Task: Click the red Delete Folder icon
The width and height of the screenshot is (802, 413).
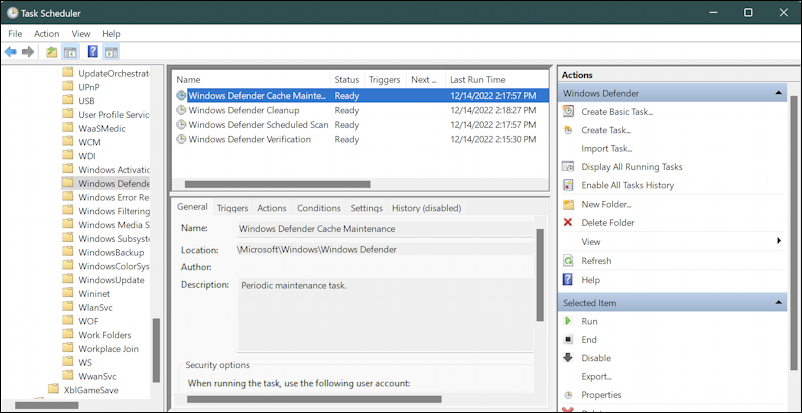Action: (568, 223)
